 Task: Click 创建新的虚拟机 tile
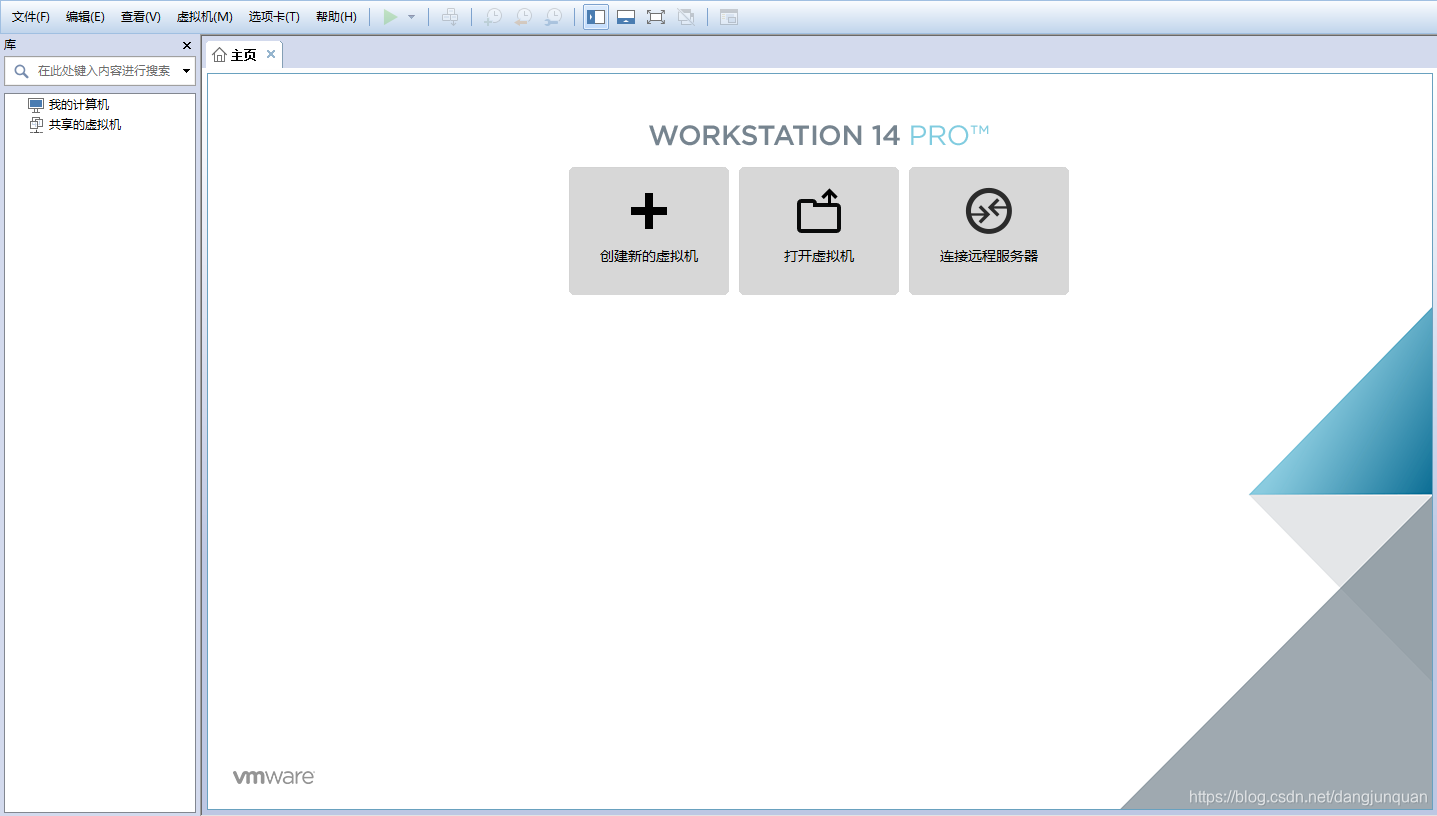pyautogui.click(x=649, y=231)
